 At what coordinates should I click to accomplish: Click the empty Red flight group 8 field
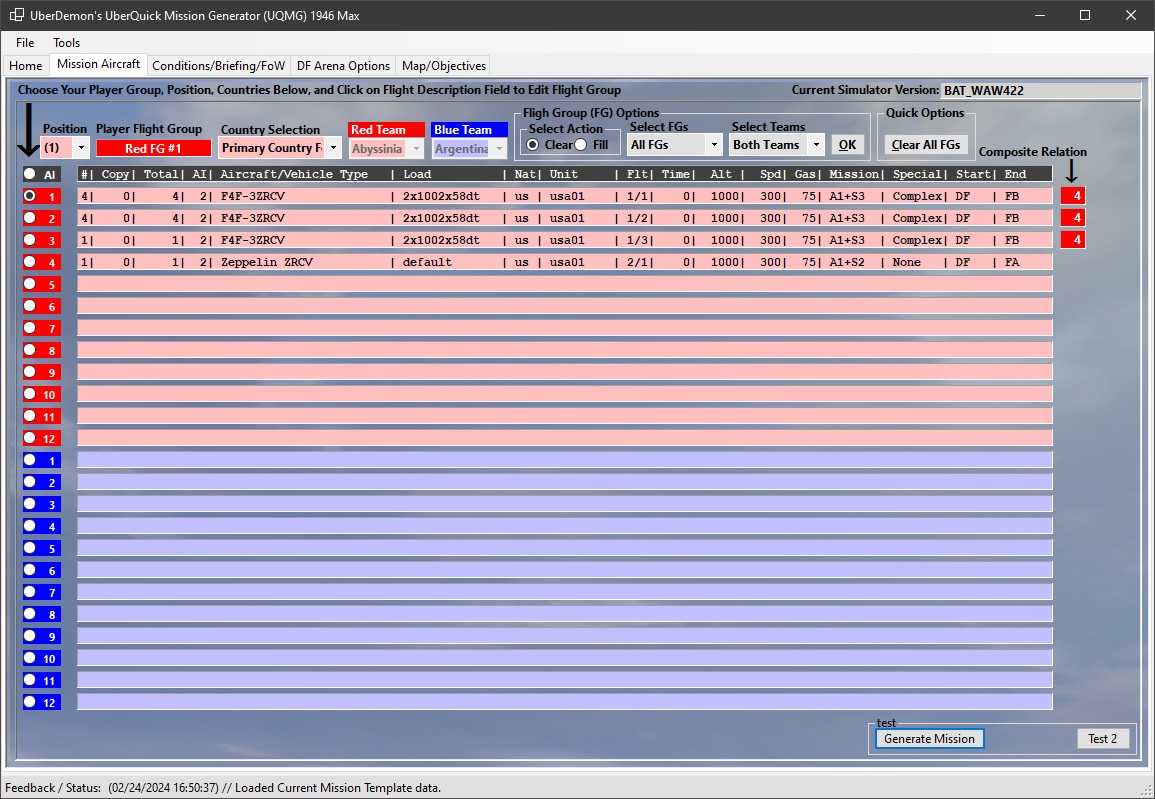pyautogui.click(x=565, y=350)
